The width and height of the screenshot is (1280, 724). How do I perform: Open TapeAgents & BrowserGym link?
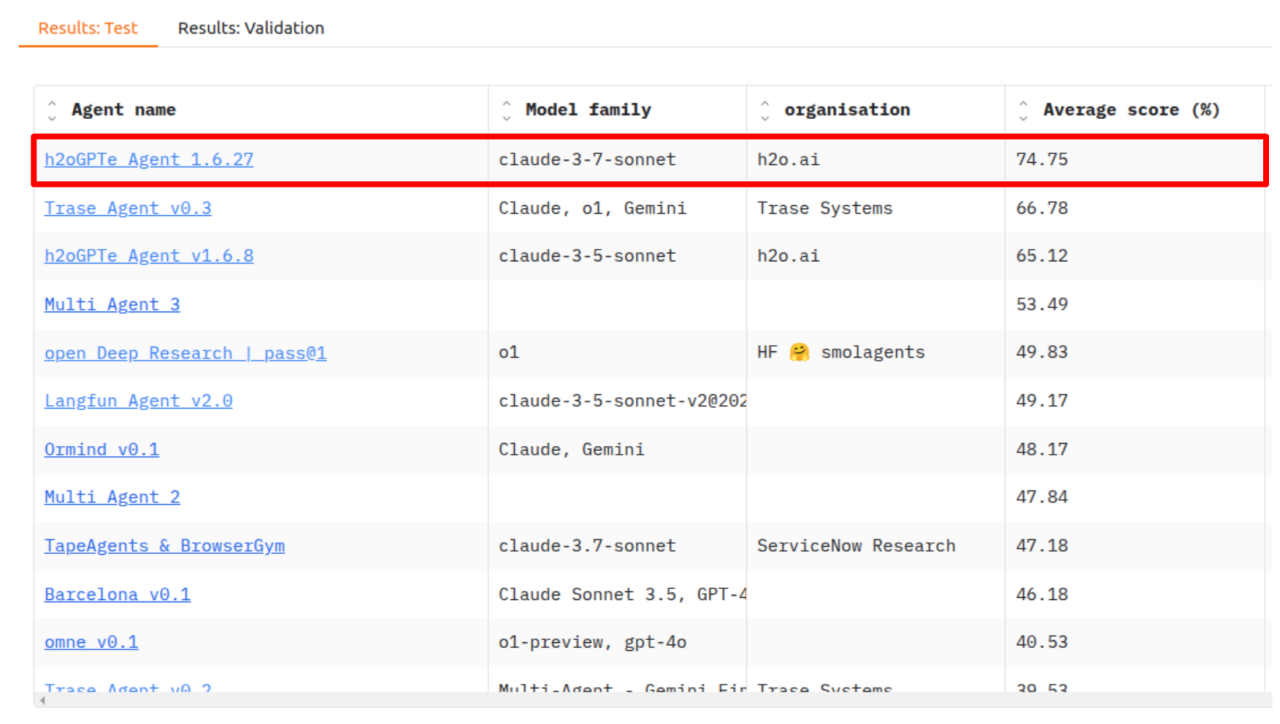point(164,546)
